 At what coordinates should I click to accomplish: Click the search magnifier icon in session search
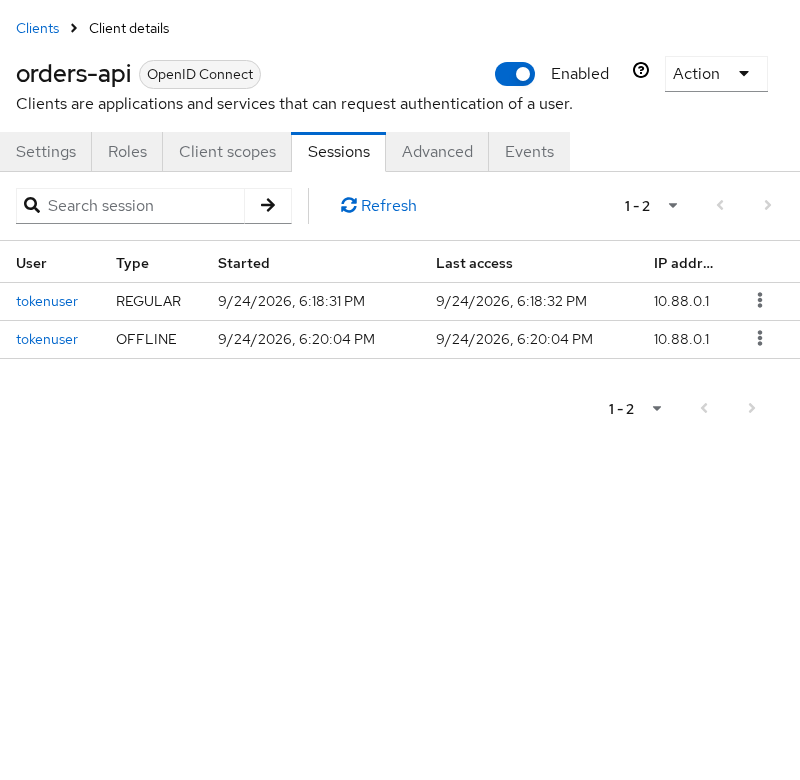click(x=32, y=206)
